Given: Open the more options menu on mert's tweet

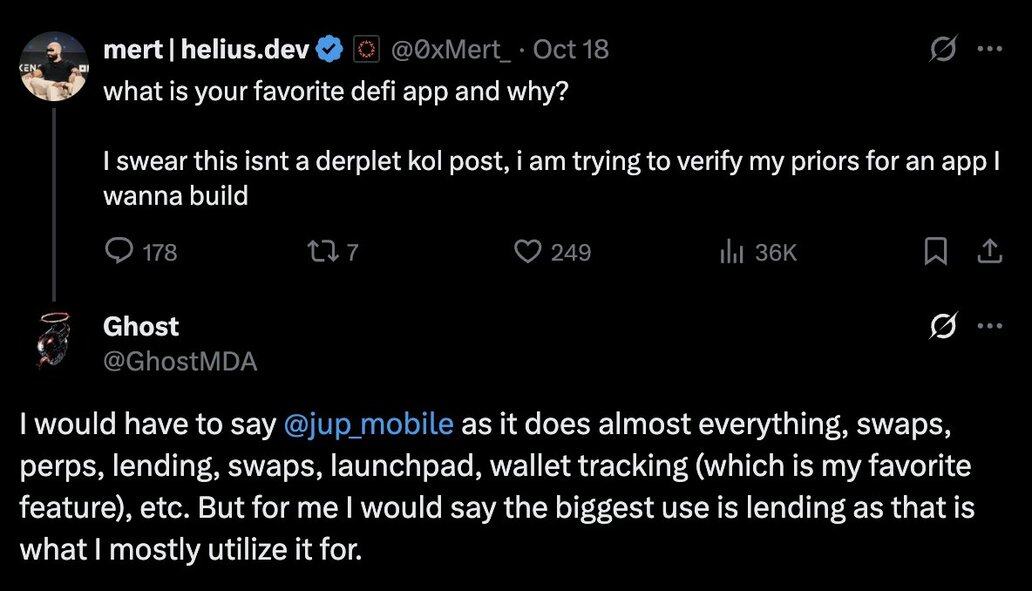Looking at the screenshot, I should [989, 48].
